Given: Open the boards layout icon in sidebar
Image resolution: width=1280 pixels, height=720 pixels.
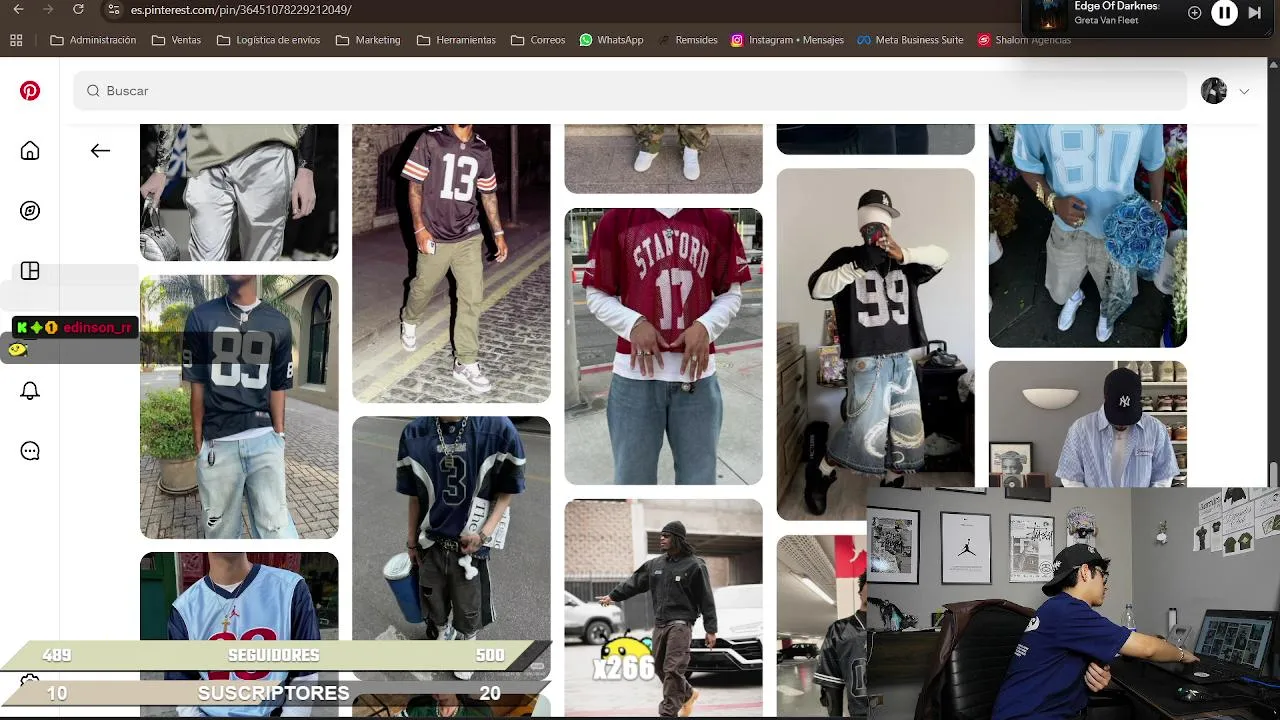Looking at the screenshot, I should click(30, 271).
